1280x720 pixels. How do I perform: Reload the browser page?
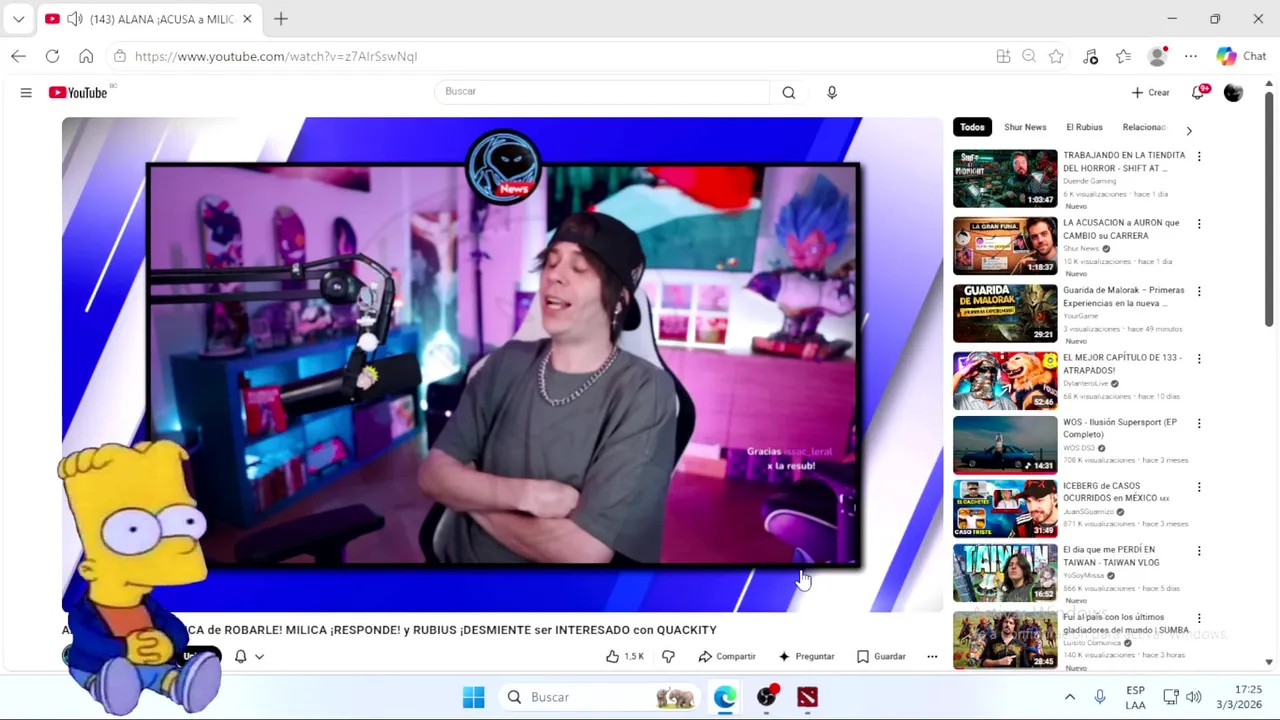[x=52, y=56]
